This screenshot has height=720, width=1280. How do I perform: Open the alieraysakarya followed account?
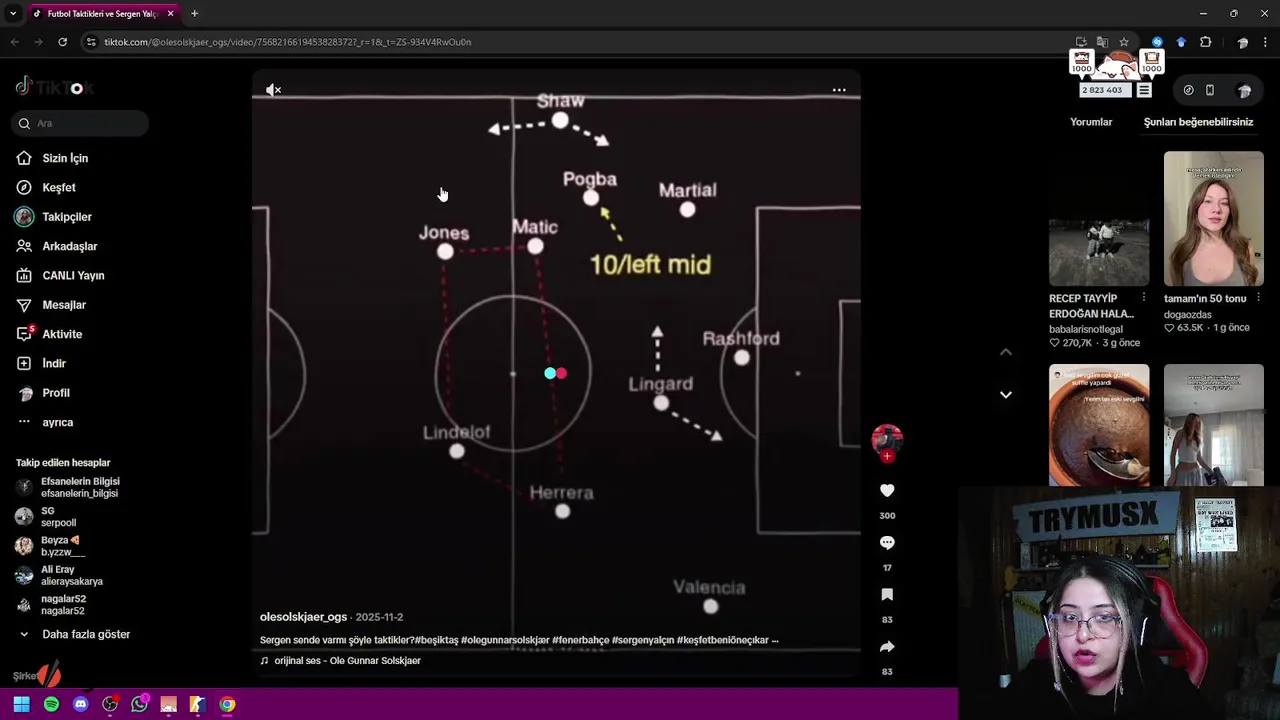pyautogui.click(x=71, y=575)
